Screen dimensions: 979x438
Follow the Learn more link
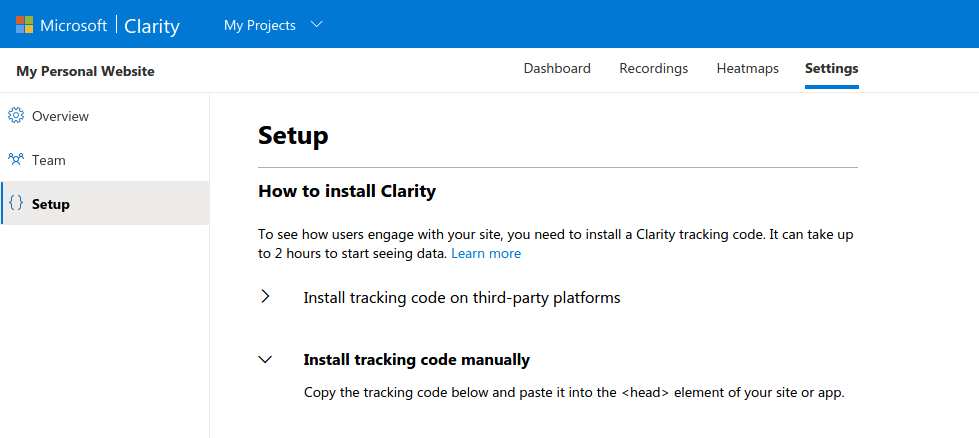[x=486, y=253]
